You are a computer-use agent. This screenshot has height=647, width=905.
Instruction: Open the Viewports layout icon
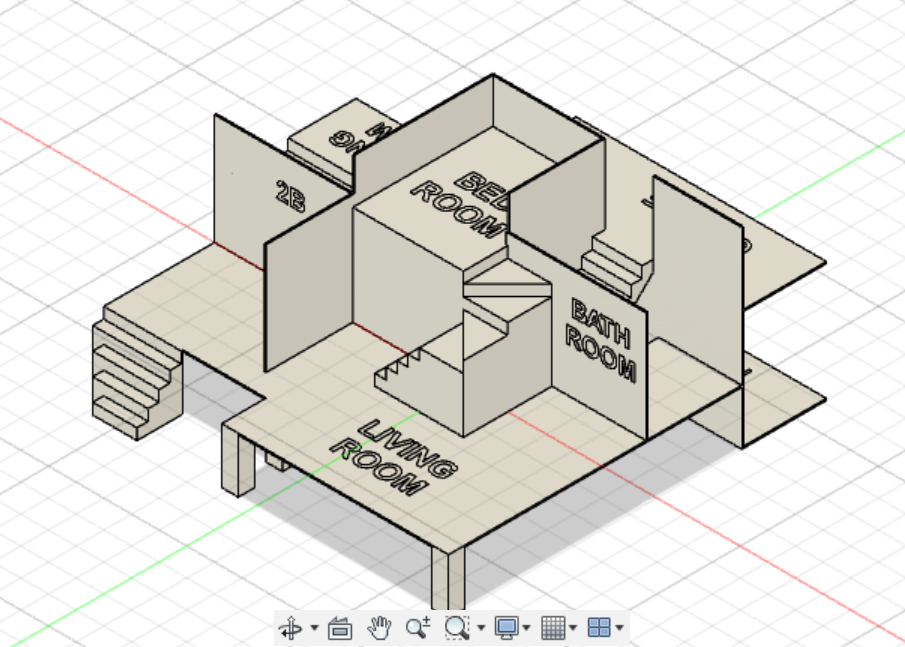599,627
